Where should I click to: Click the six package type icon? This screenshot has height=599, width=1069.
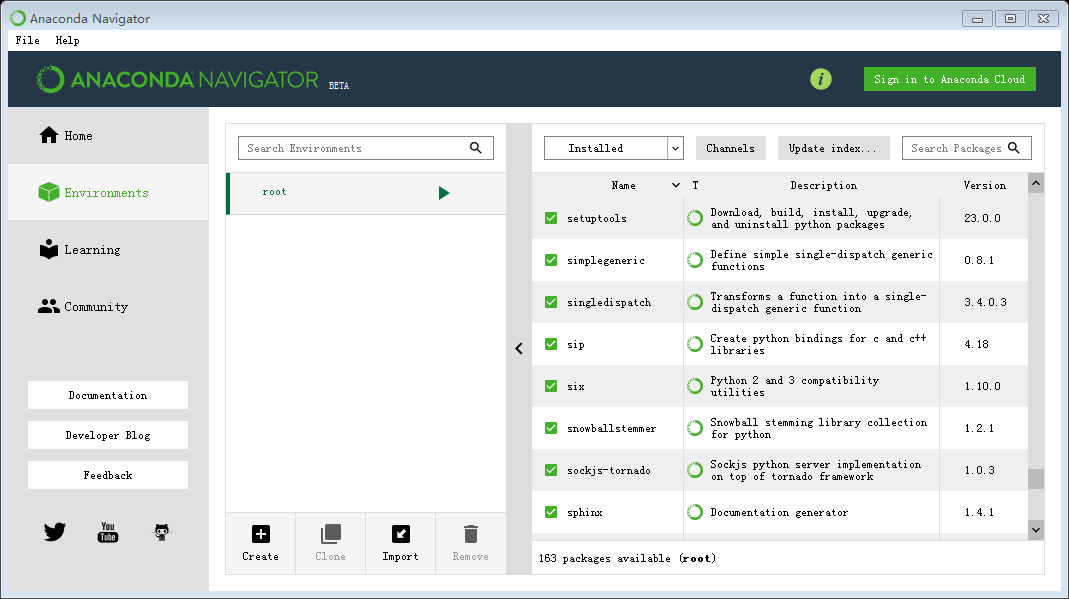point(695,386)
